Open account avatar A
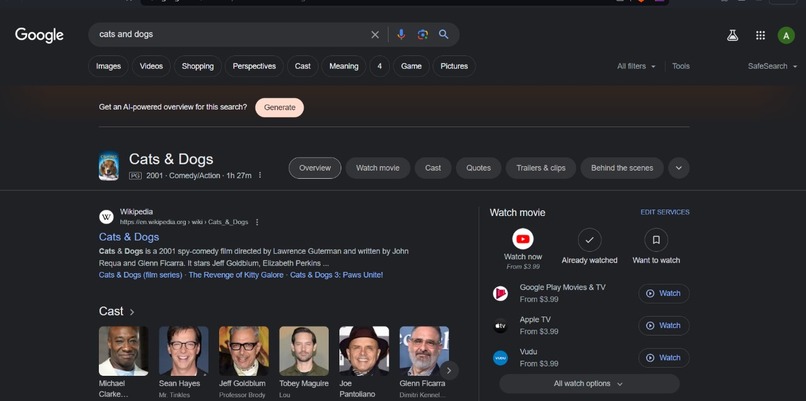This screenshot has height=401, width=806. pos(786,35)
